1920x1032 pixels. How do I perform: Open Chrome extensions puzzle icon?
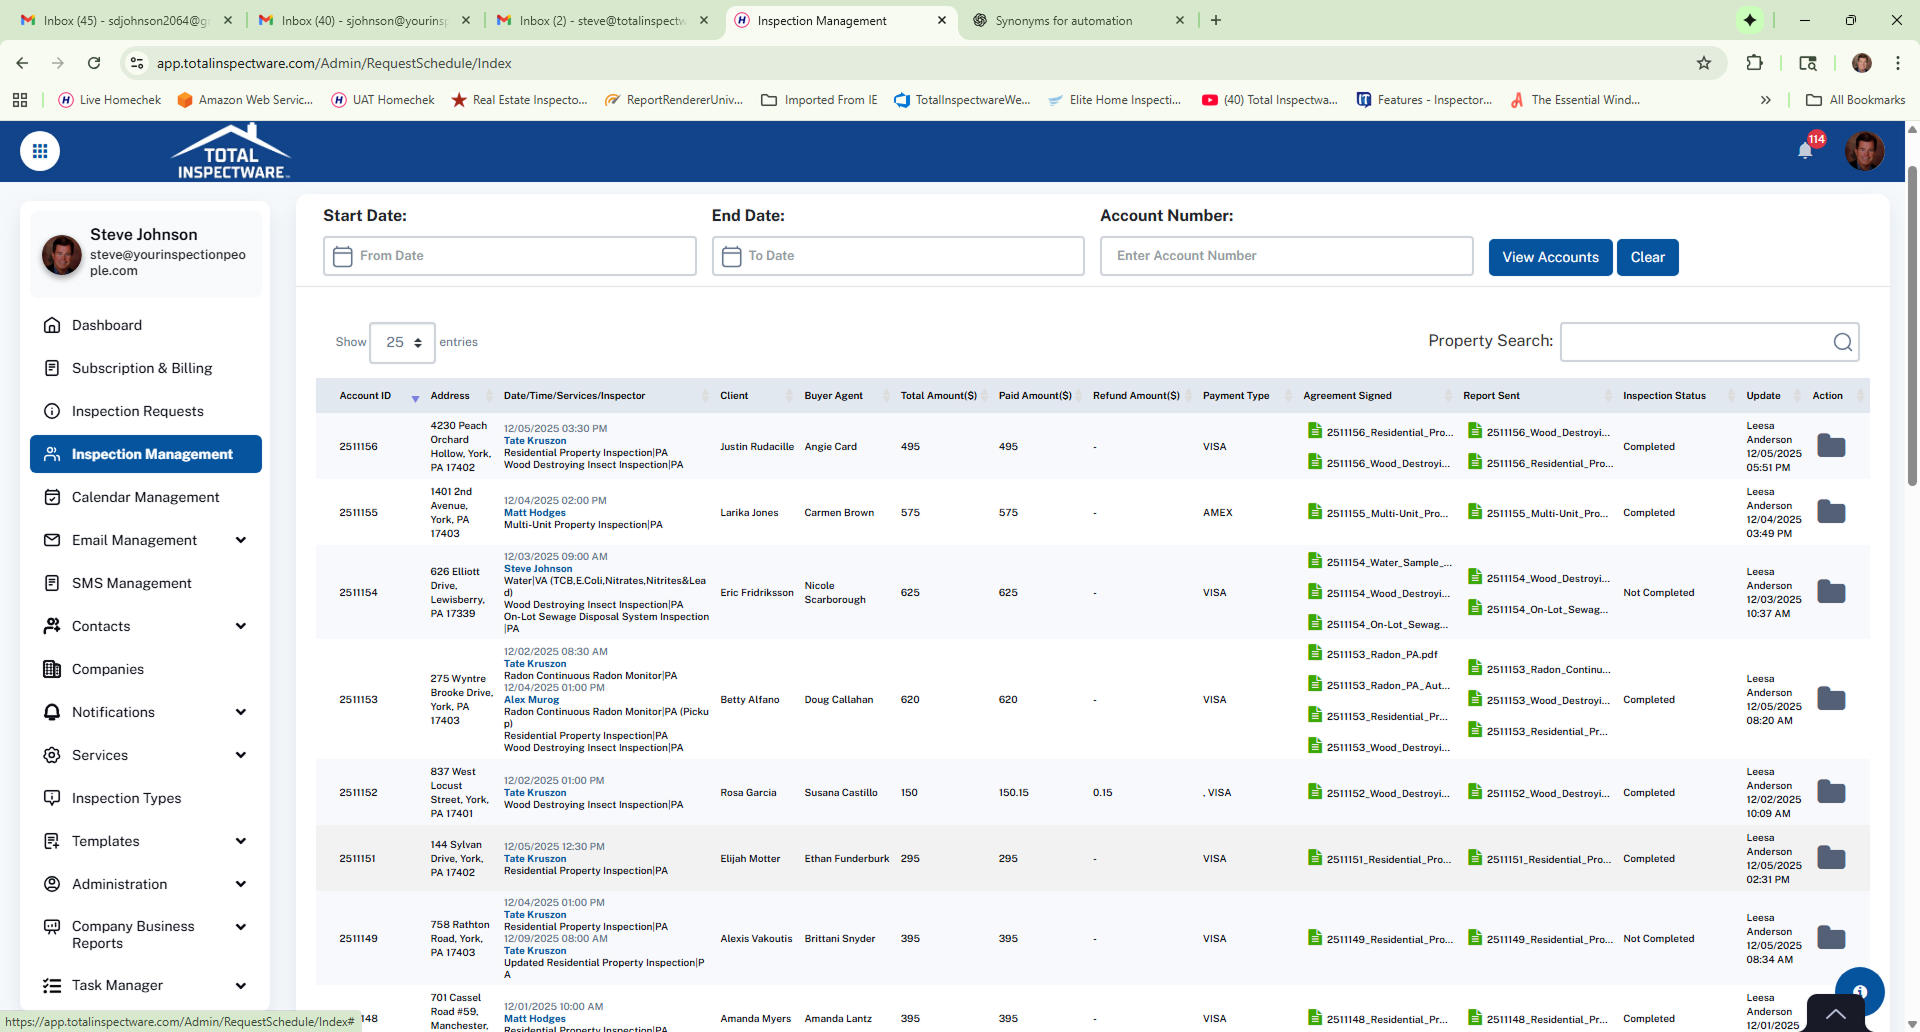(1754, 63)
